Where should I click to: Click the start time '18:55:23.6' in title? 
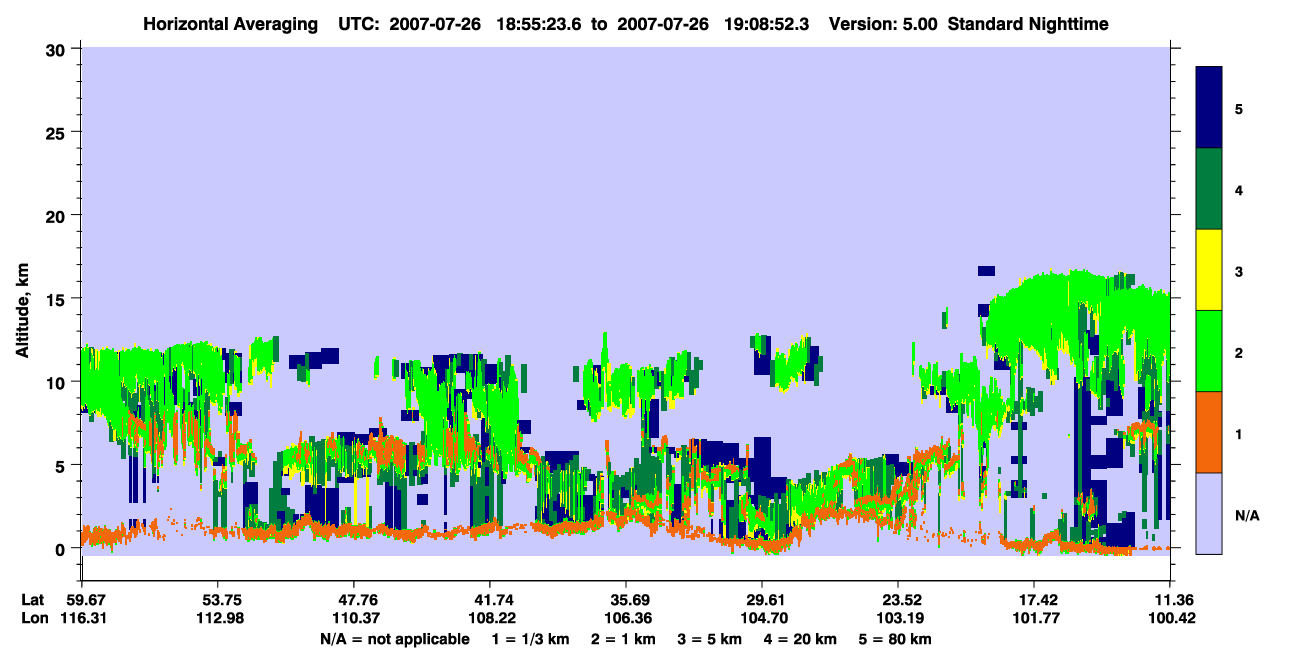pos(537,23)
